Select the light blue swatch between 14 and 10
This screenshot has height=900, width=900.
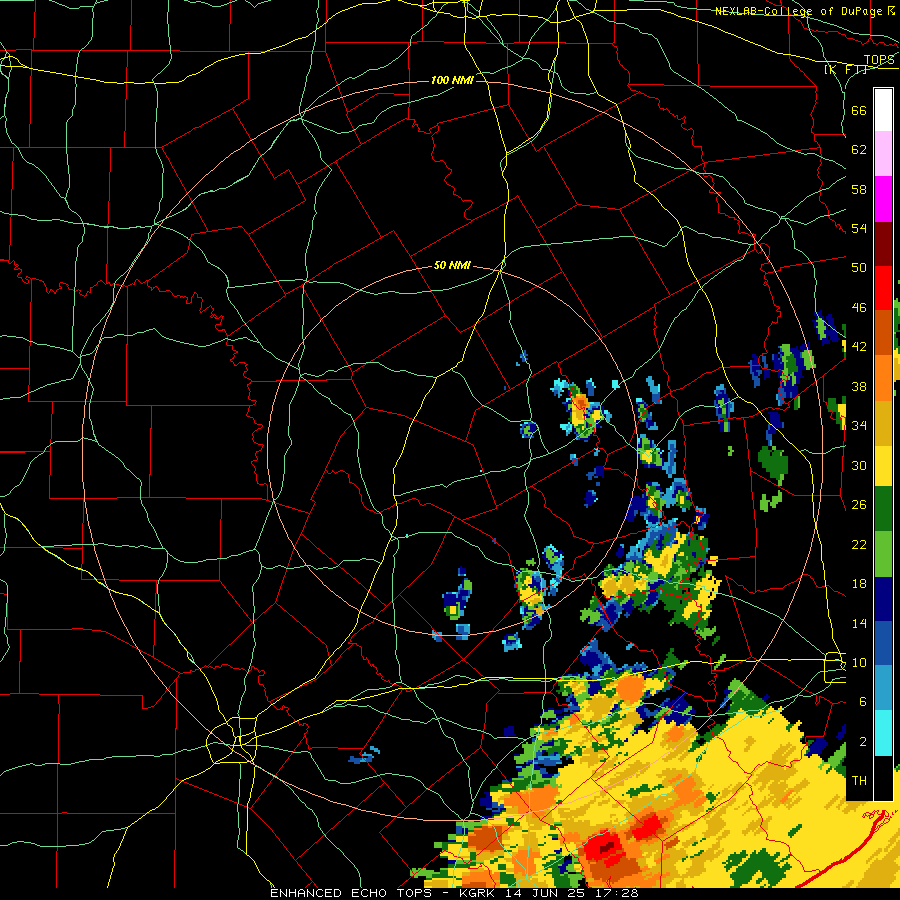(883, 688)
